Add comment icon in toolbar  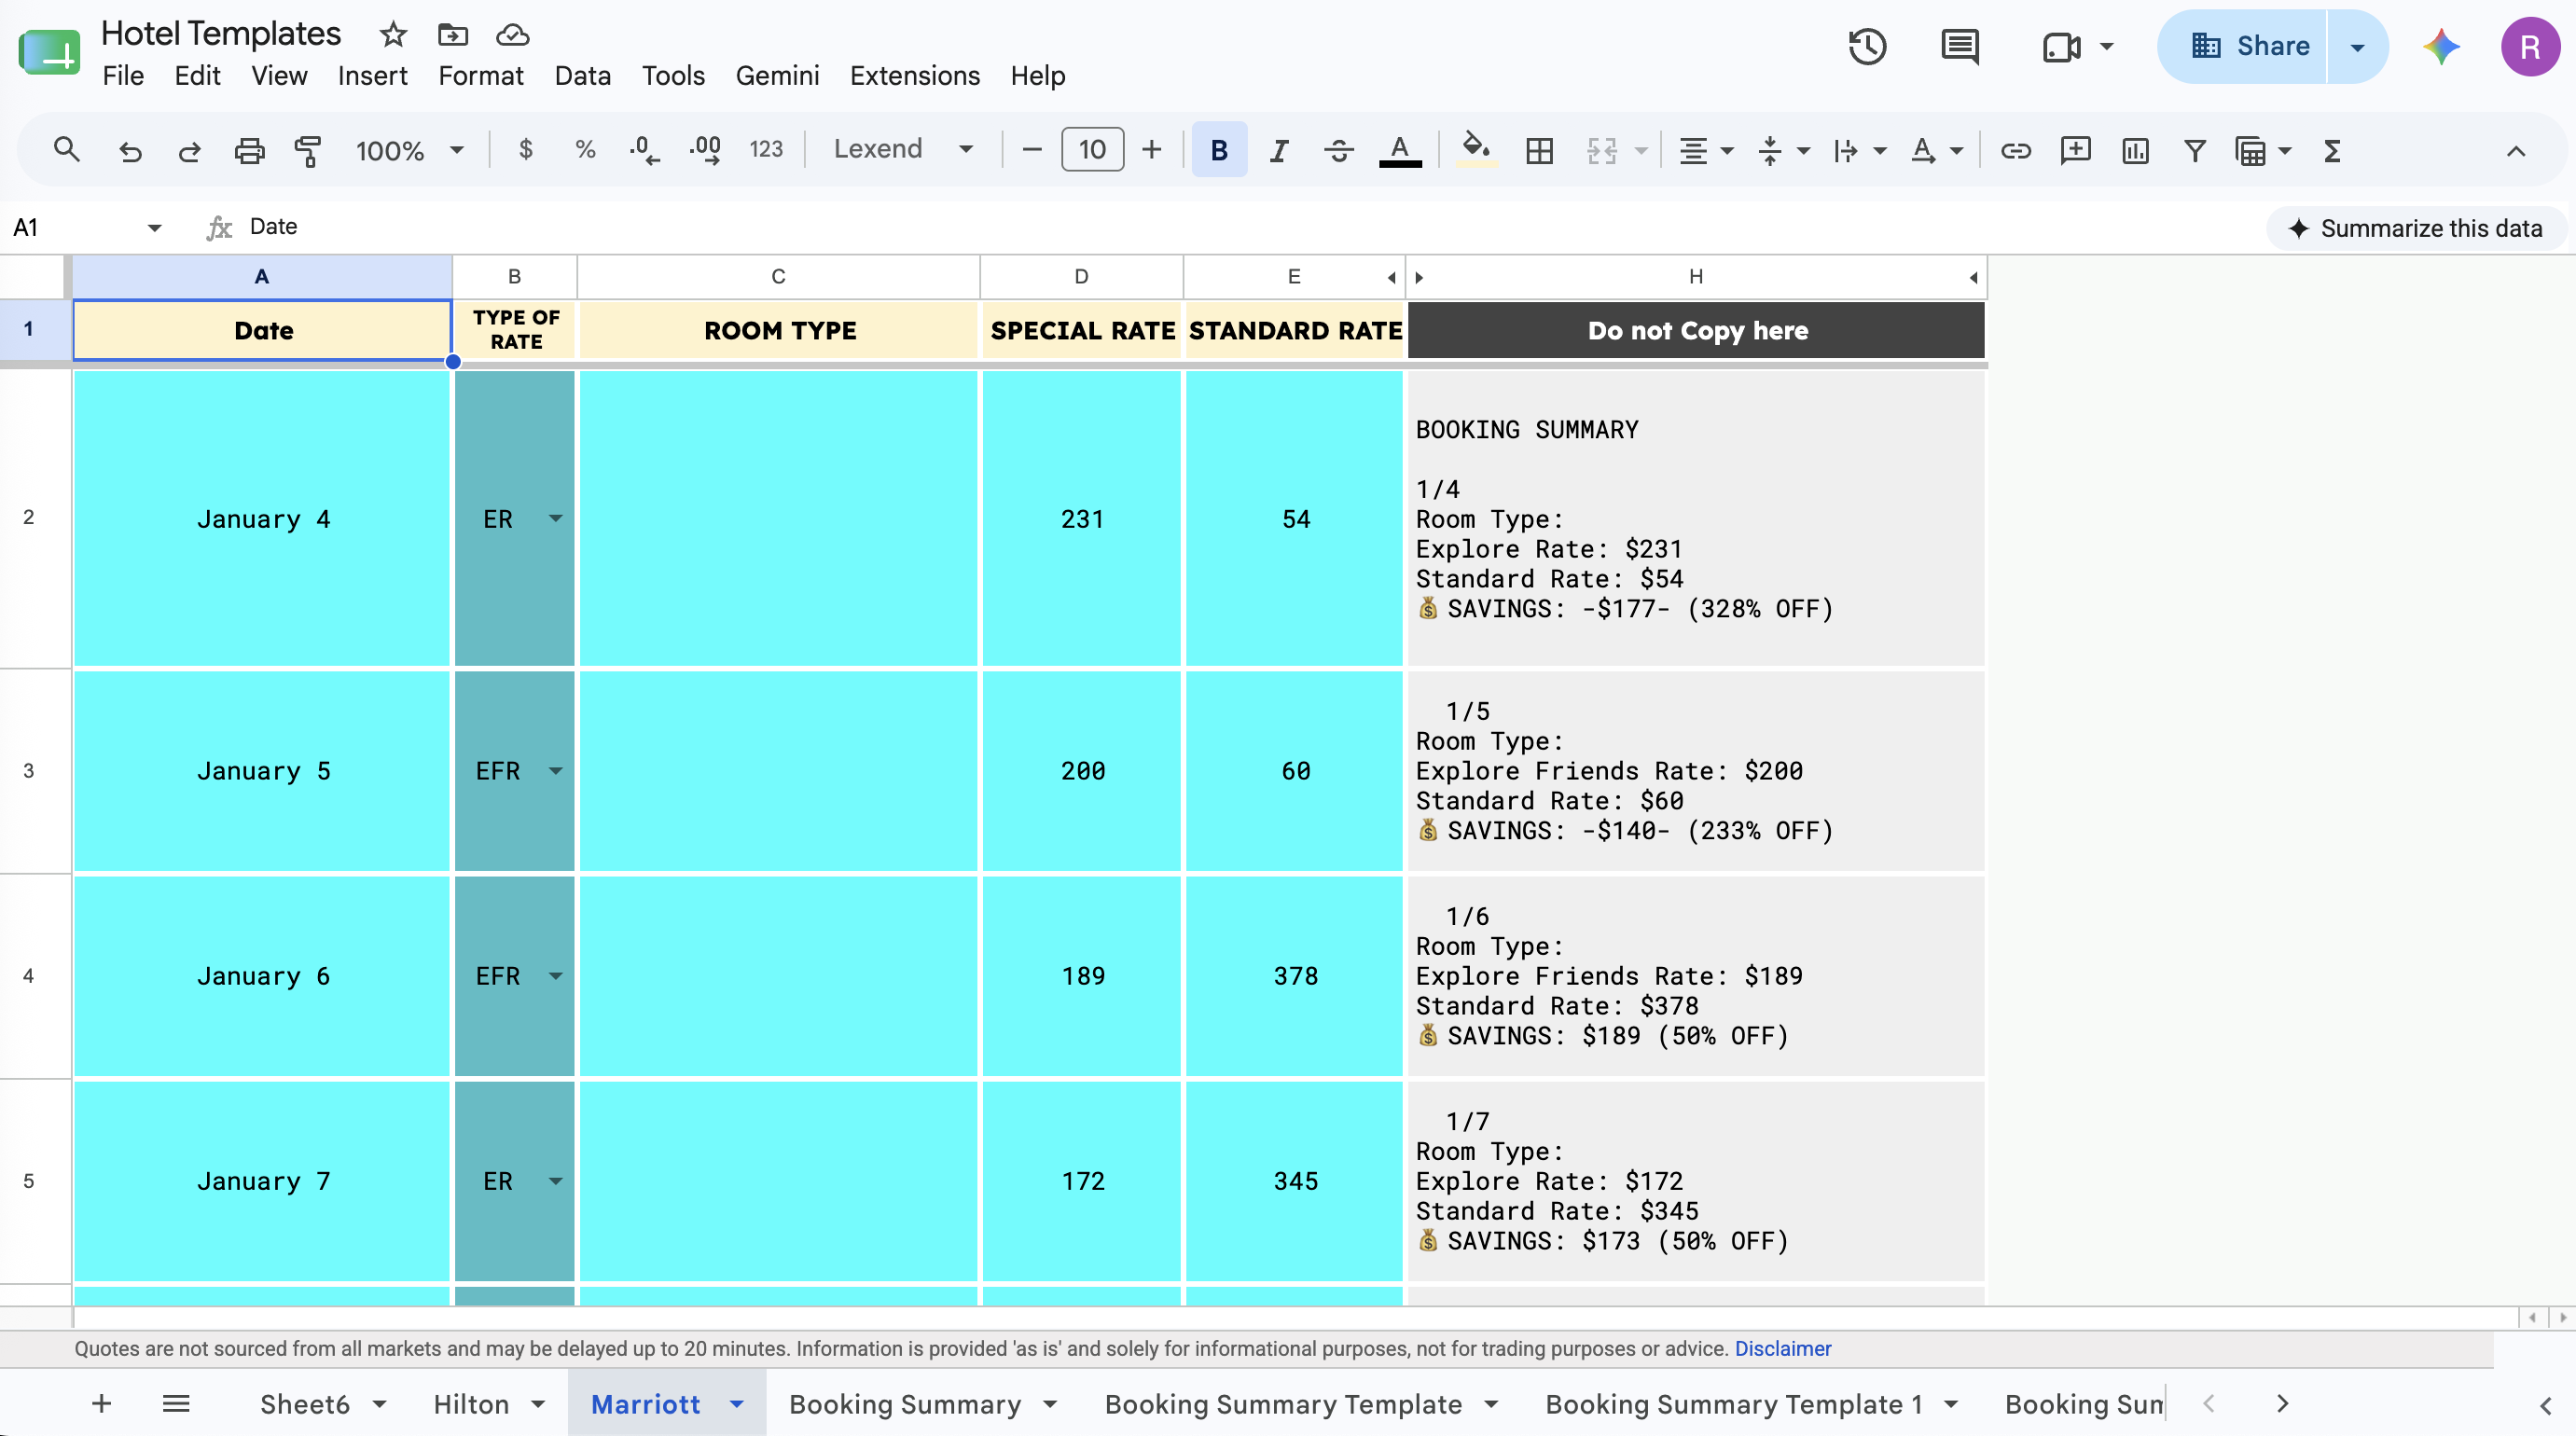(2076, 151)
